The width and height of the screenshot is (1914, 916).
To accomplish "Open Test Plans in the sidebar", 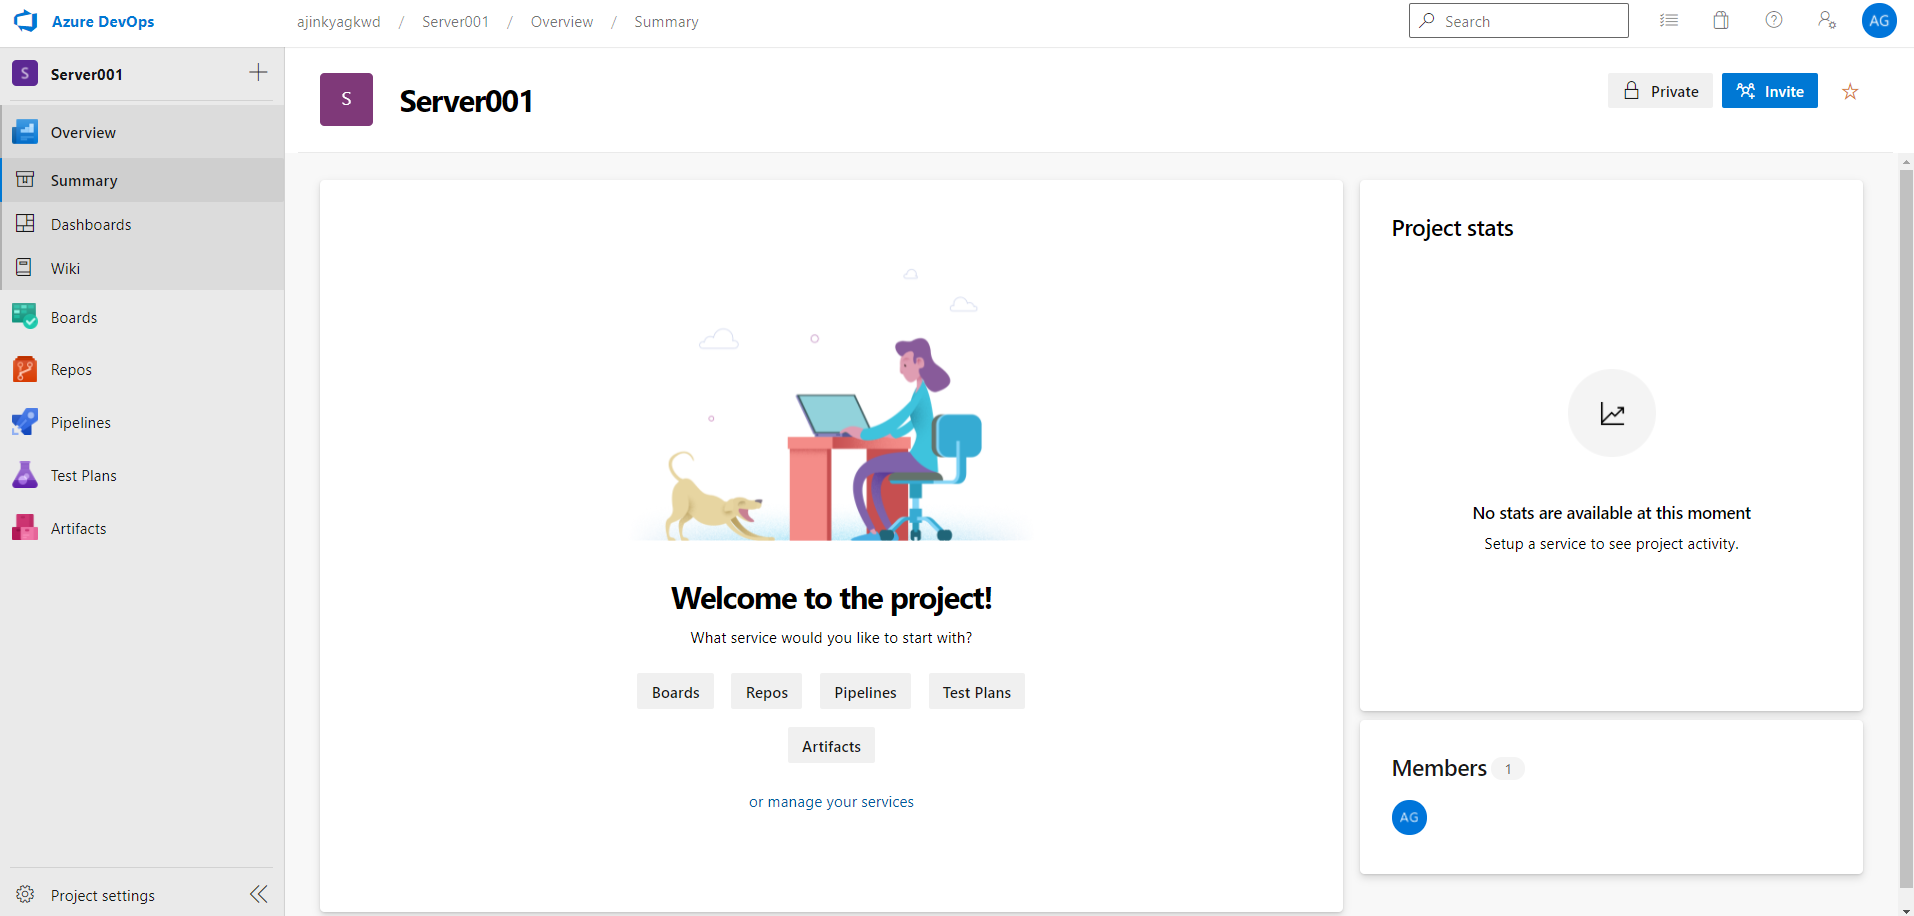I will [x=83, y=476].
